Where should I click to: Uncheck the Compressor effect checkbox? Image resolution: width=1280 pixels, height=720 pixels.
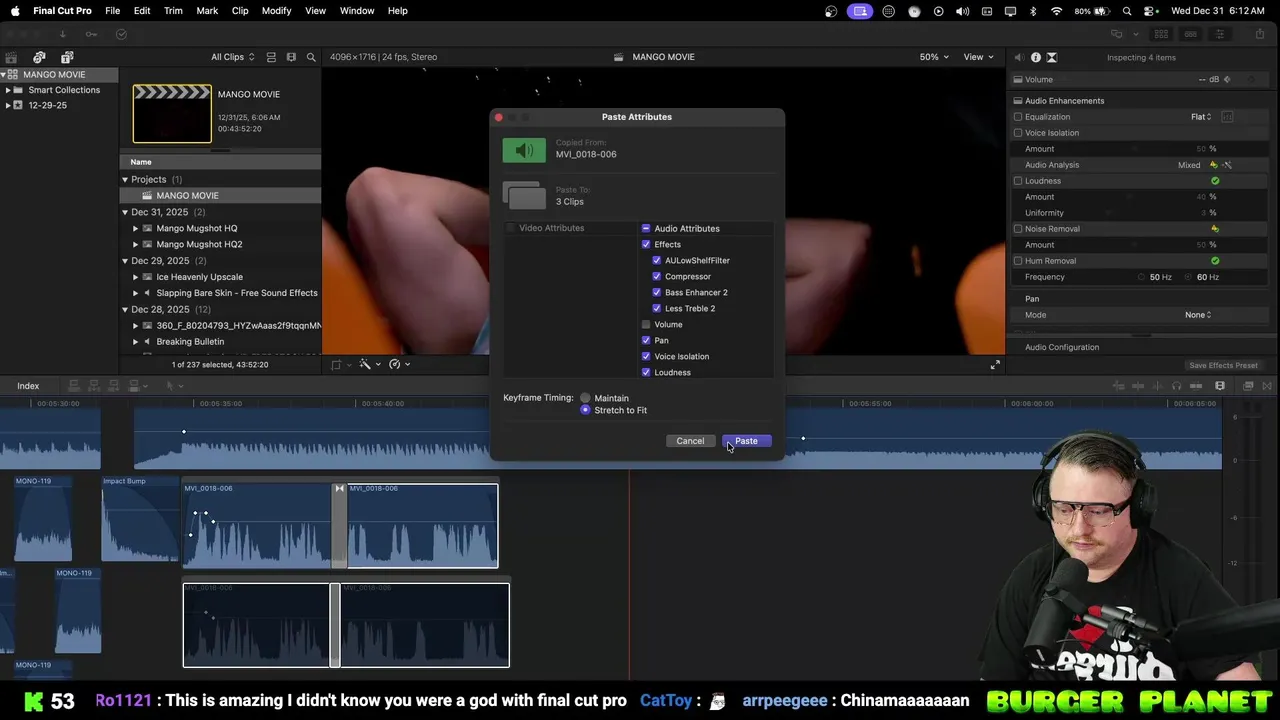pos(657,276)
